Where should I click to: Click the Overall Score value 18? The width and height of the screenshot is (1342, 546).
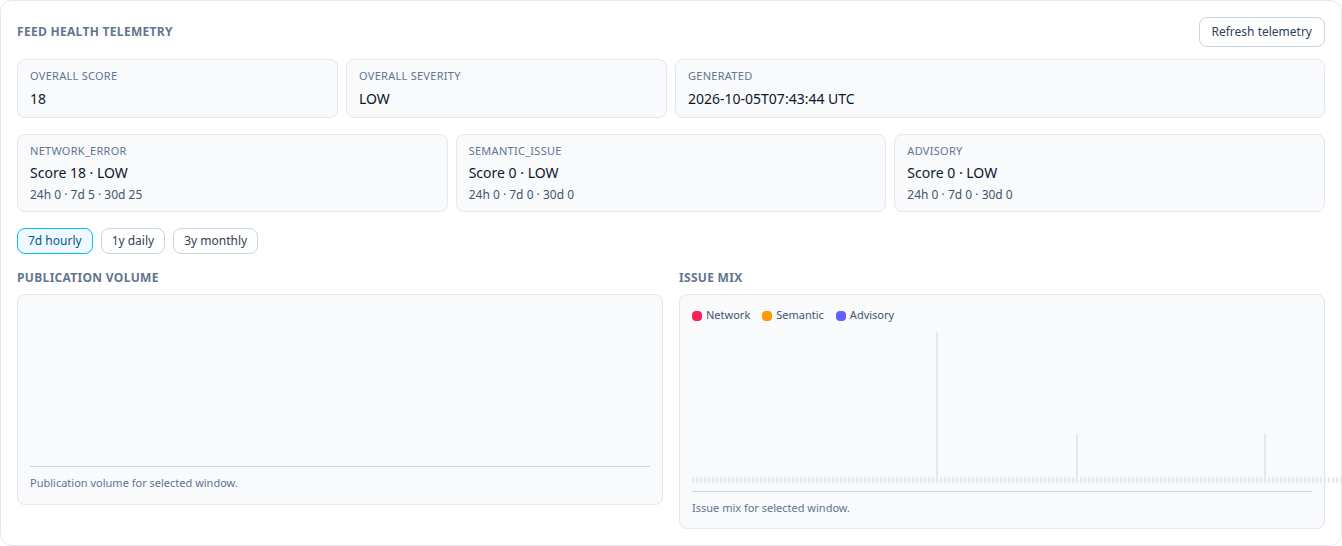(38, 99)
